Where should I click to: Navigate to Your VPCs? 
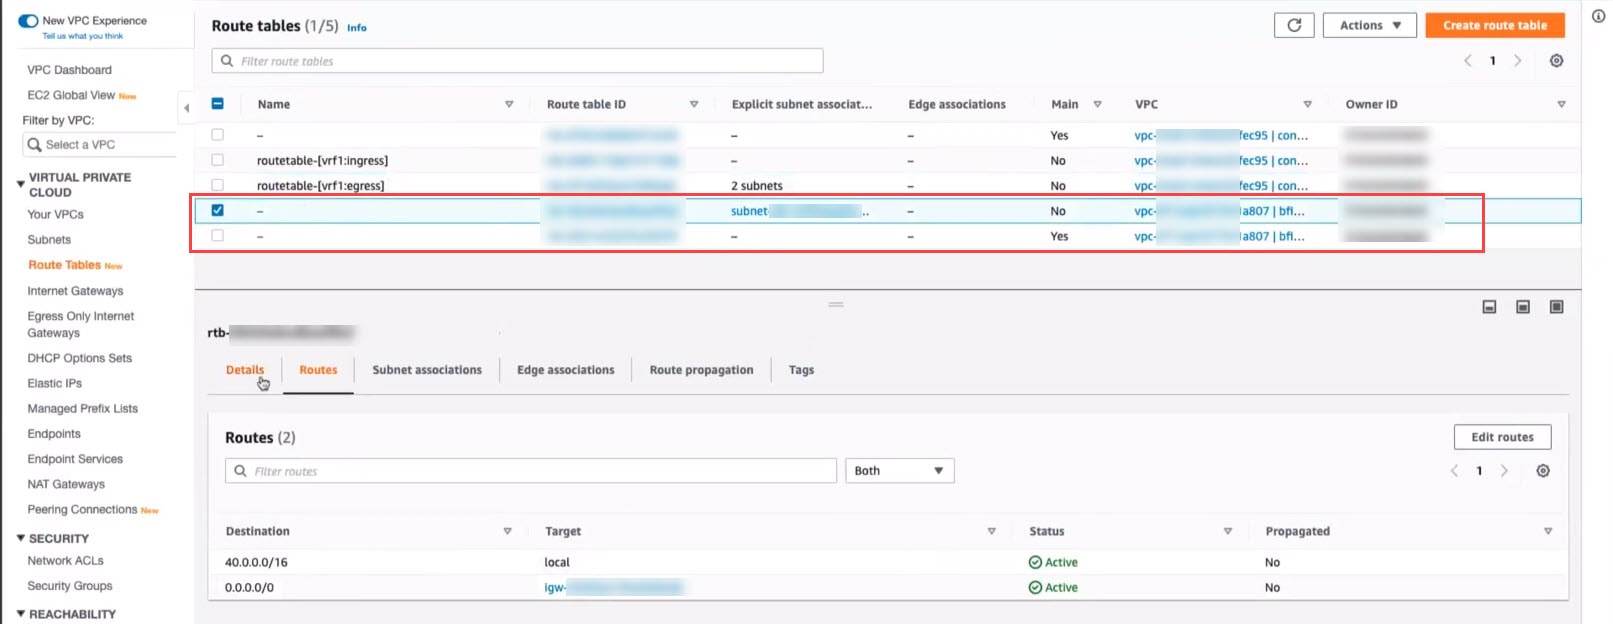[56, 214]
